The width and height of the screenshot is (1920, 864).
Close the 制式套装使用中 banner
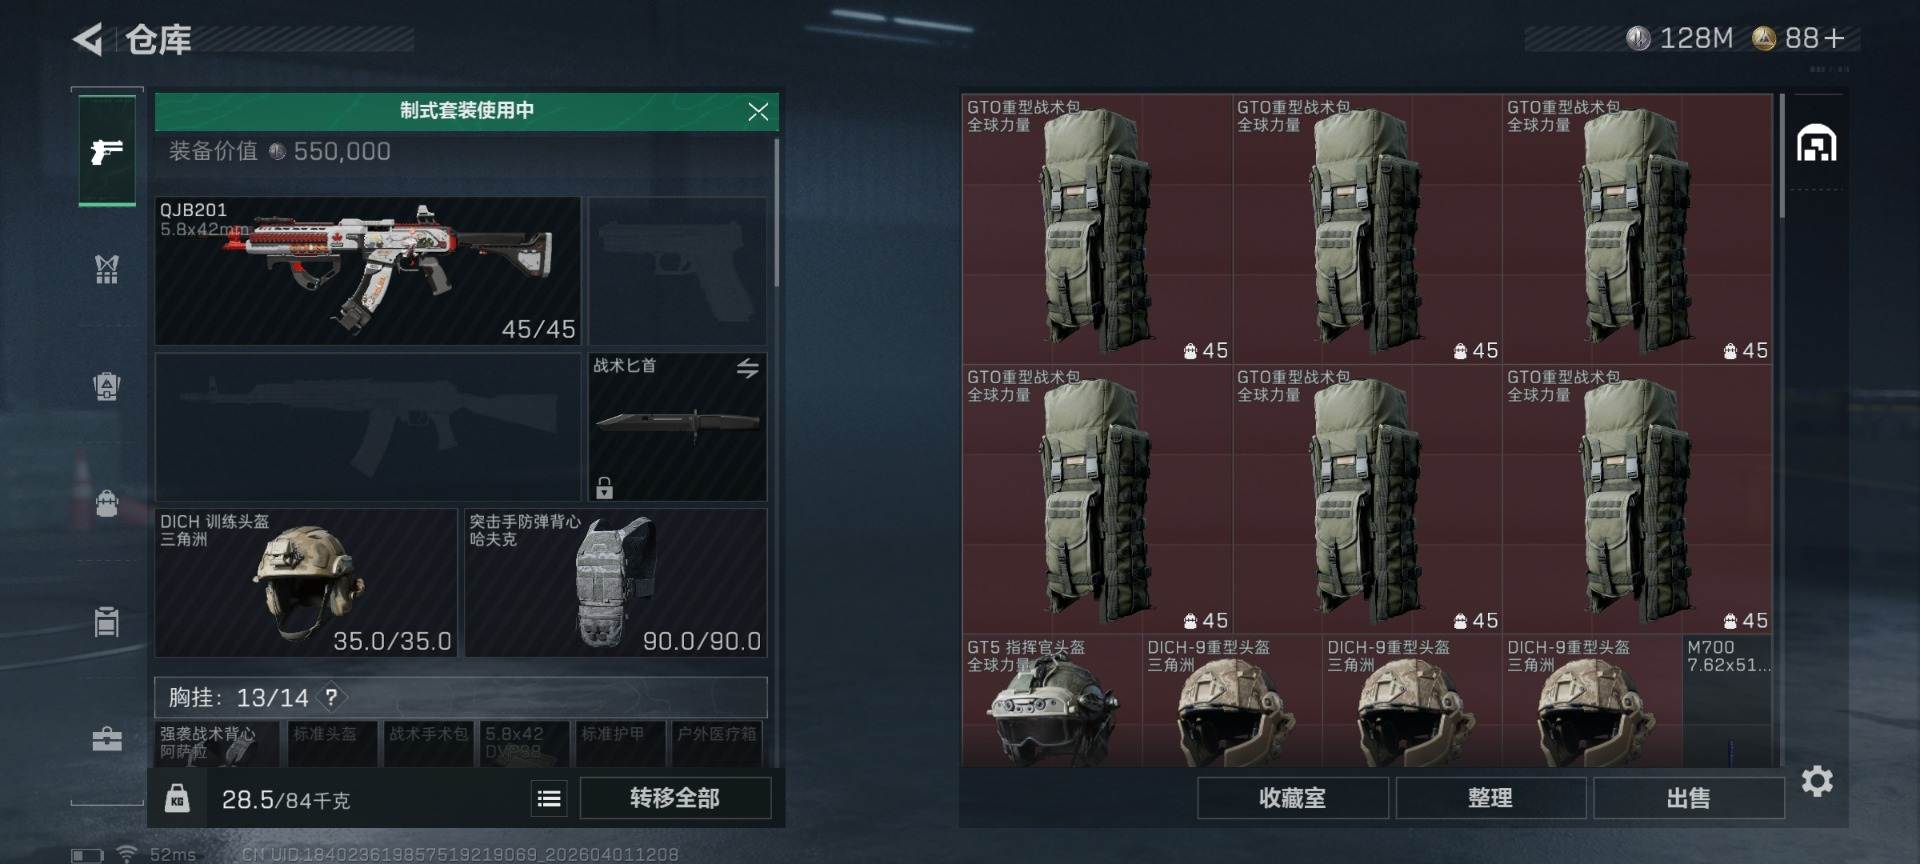[x=758, y=111]
